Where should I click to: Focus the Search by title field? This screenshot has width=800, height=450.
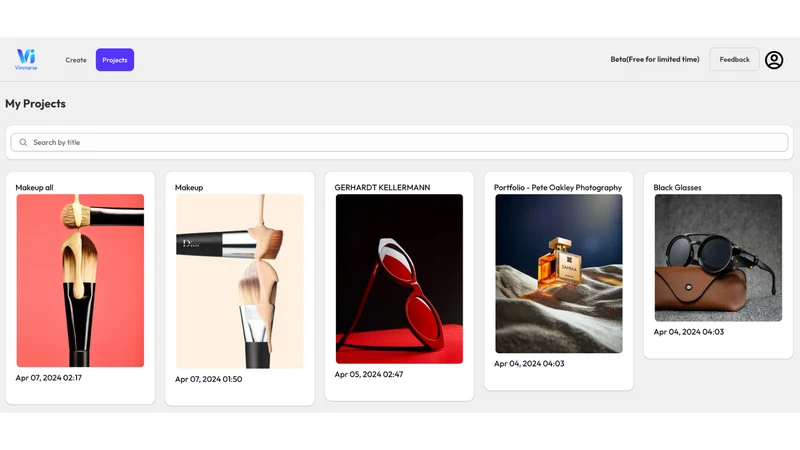point(399,142)
